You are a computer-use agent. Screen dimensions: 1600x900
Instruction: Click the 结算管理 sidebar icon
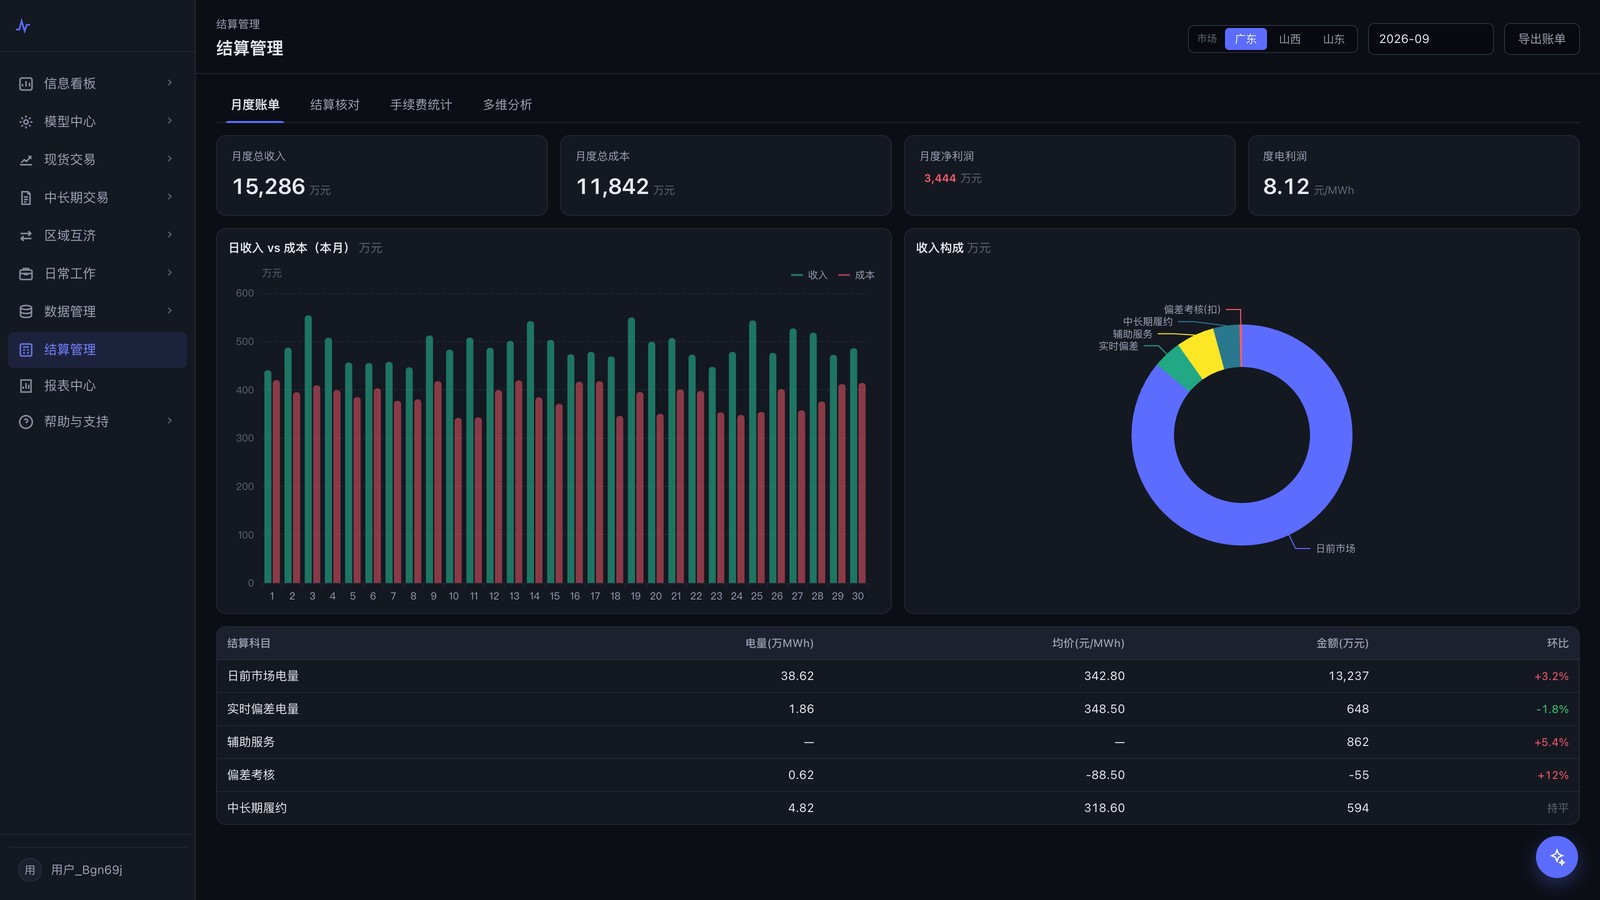pyautogui.click(x=26, y=350)
